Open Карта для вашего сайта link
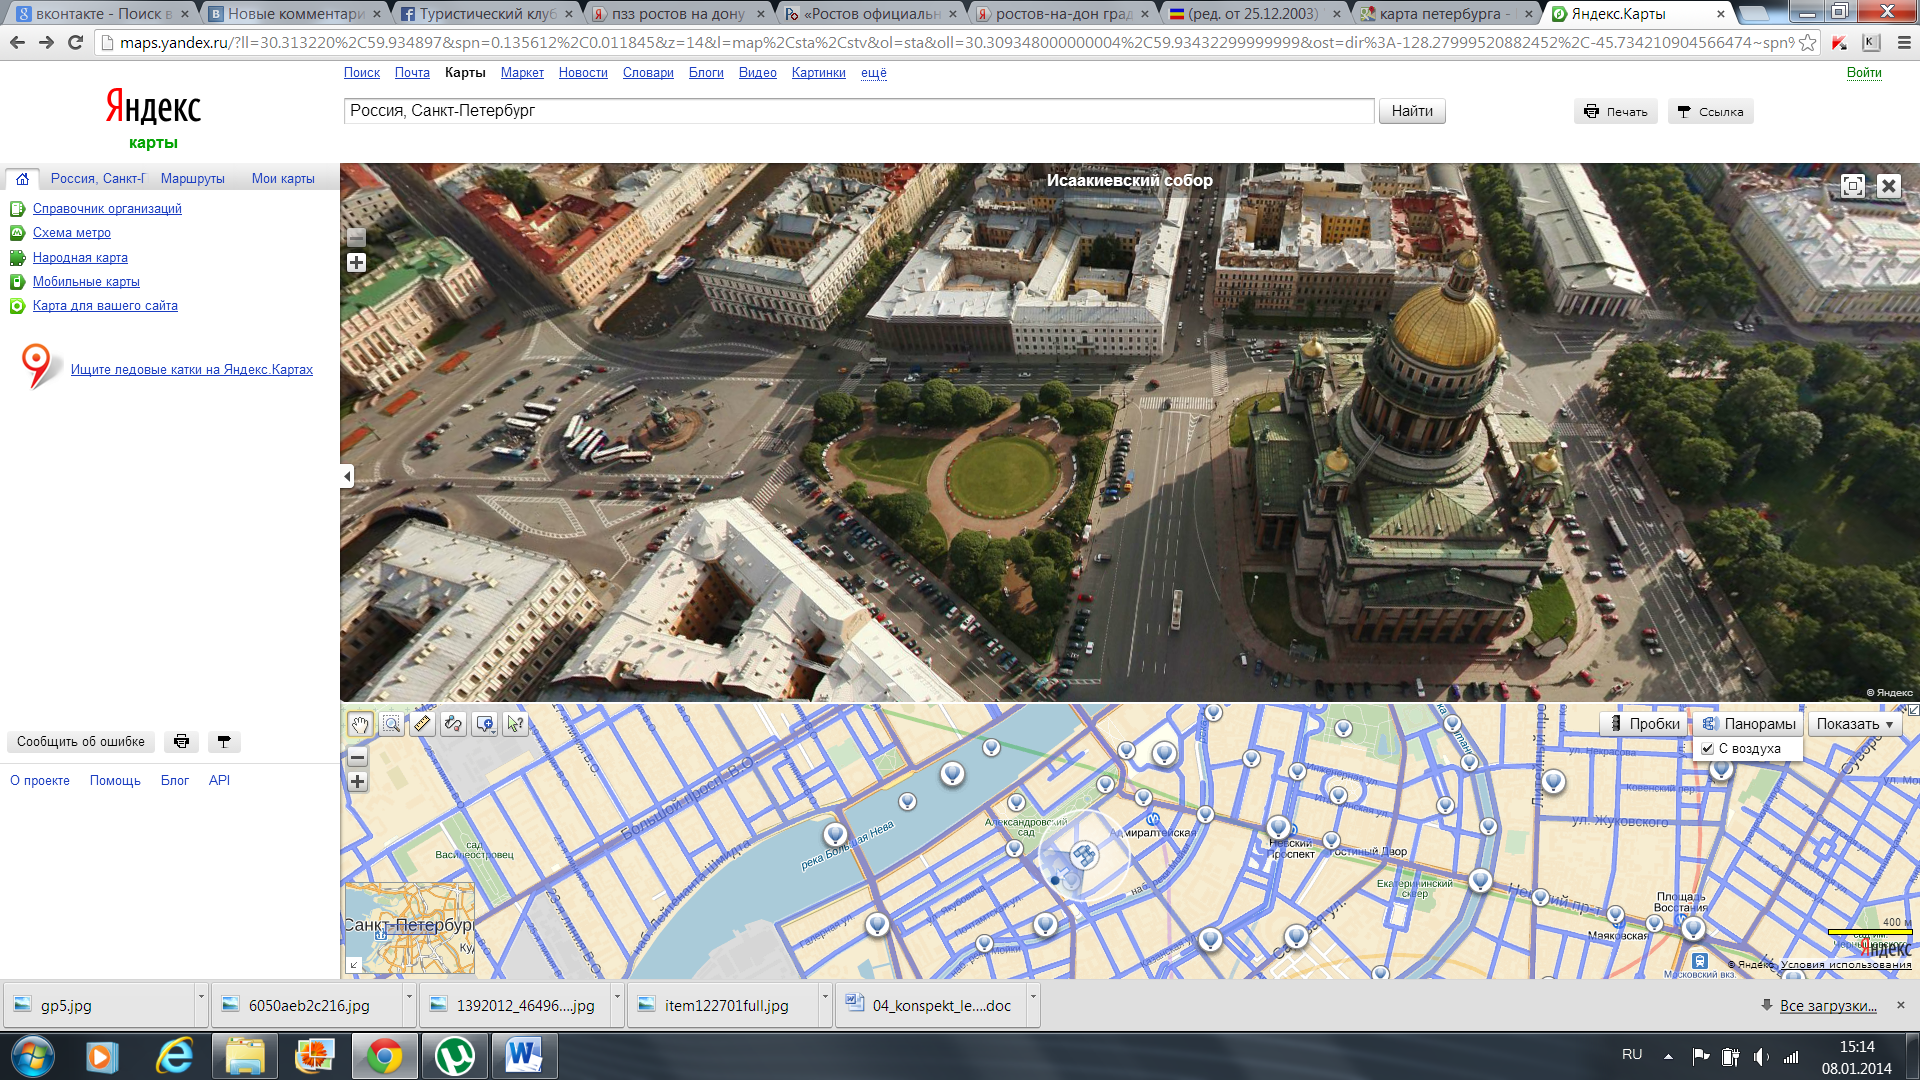This screenshot has height=1080, width=1920. 105,306
